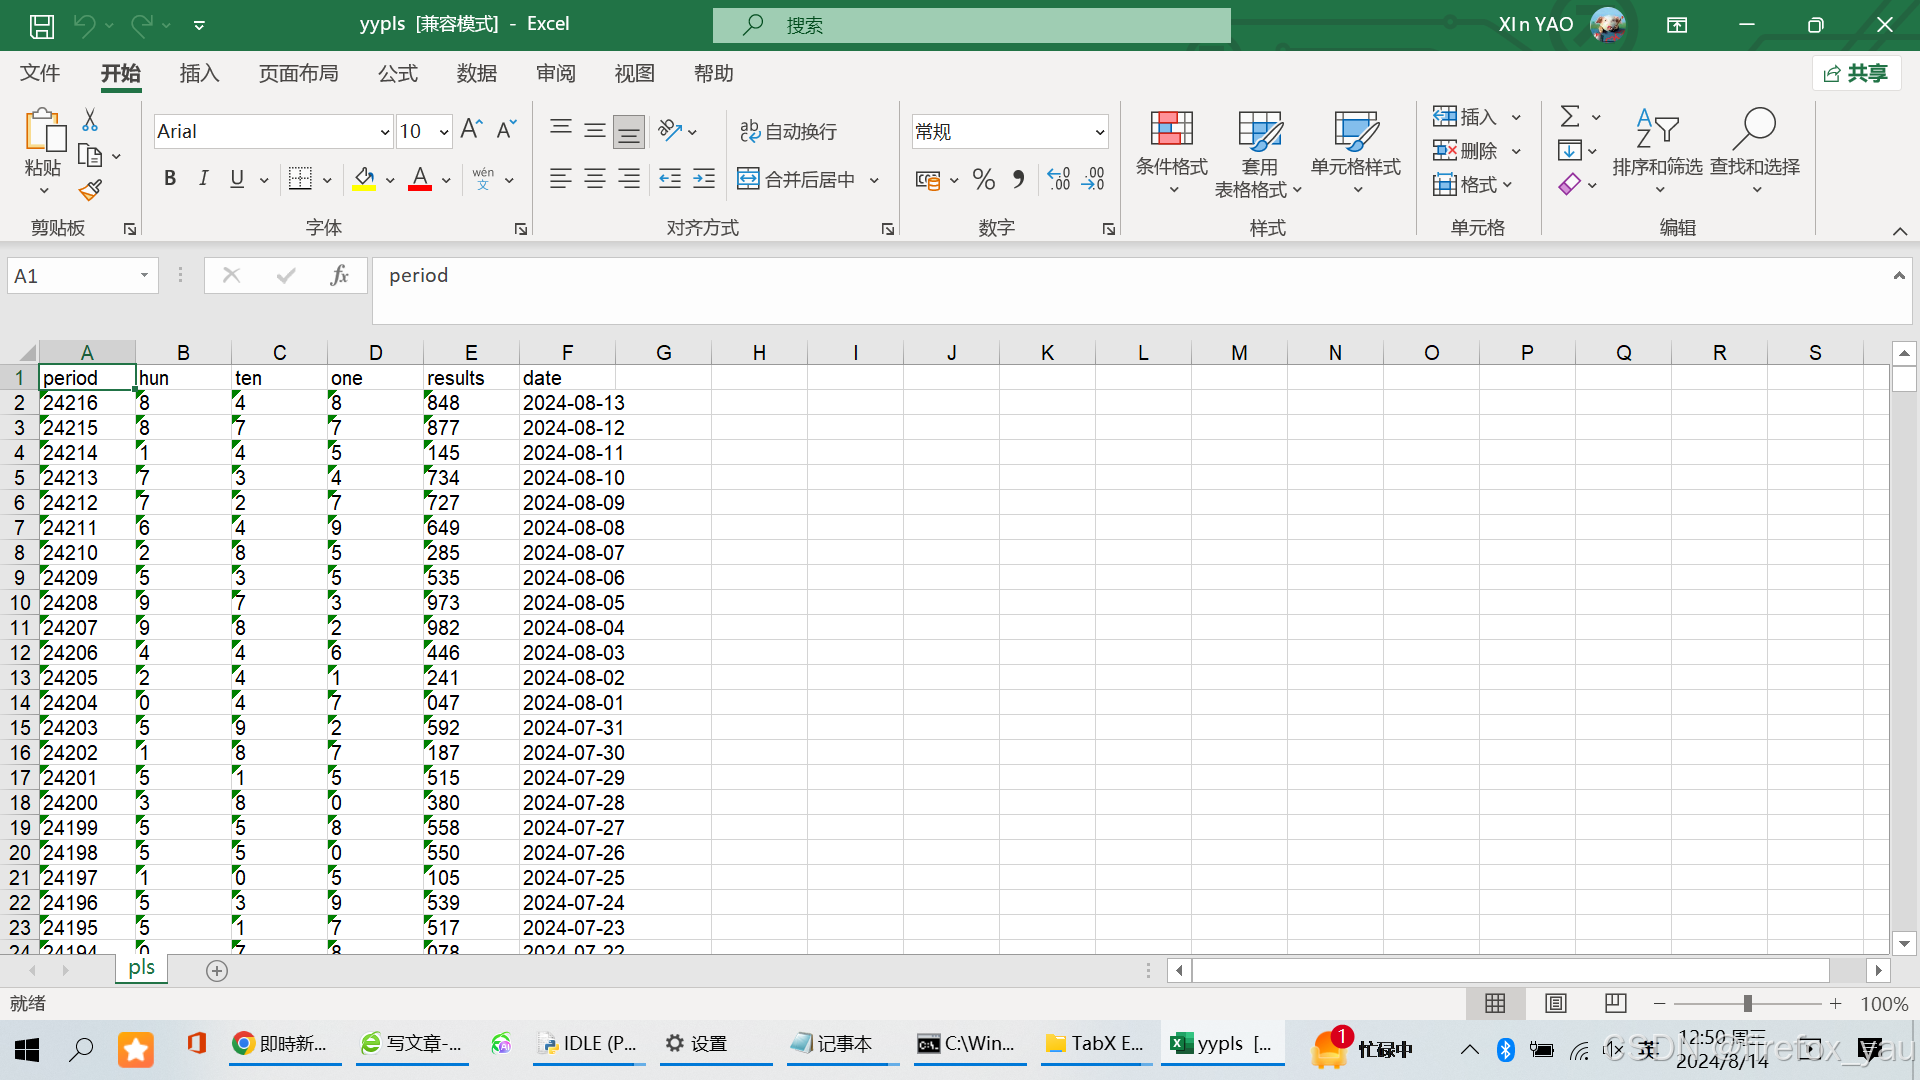Screen dimensions: 1920x1080
Task: Click the Find and Select magnifier icon
Action: tap(1754, 130)
